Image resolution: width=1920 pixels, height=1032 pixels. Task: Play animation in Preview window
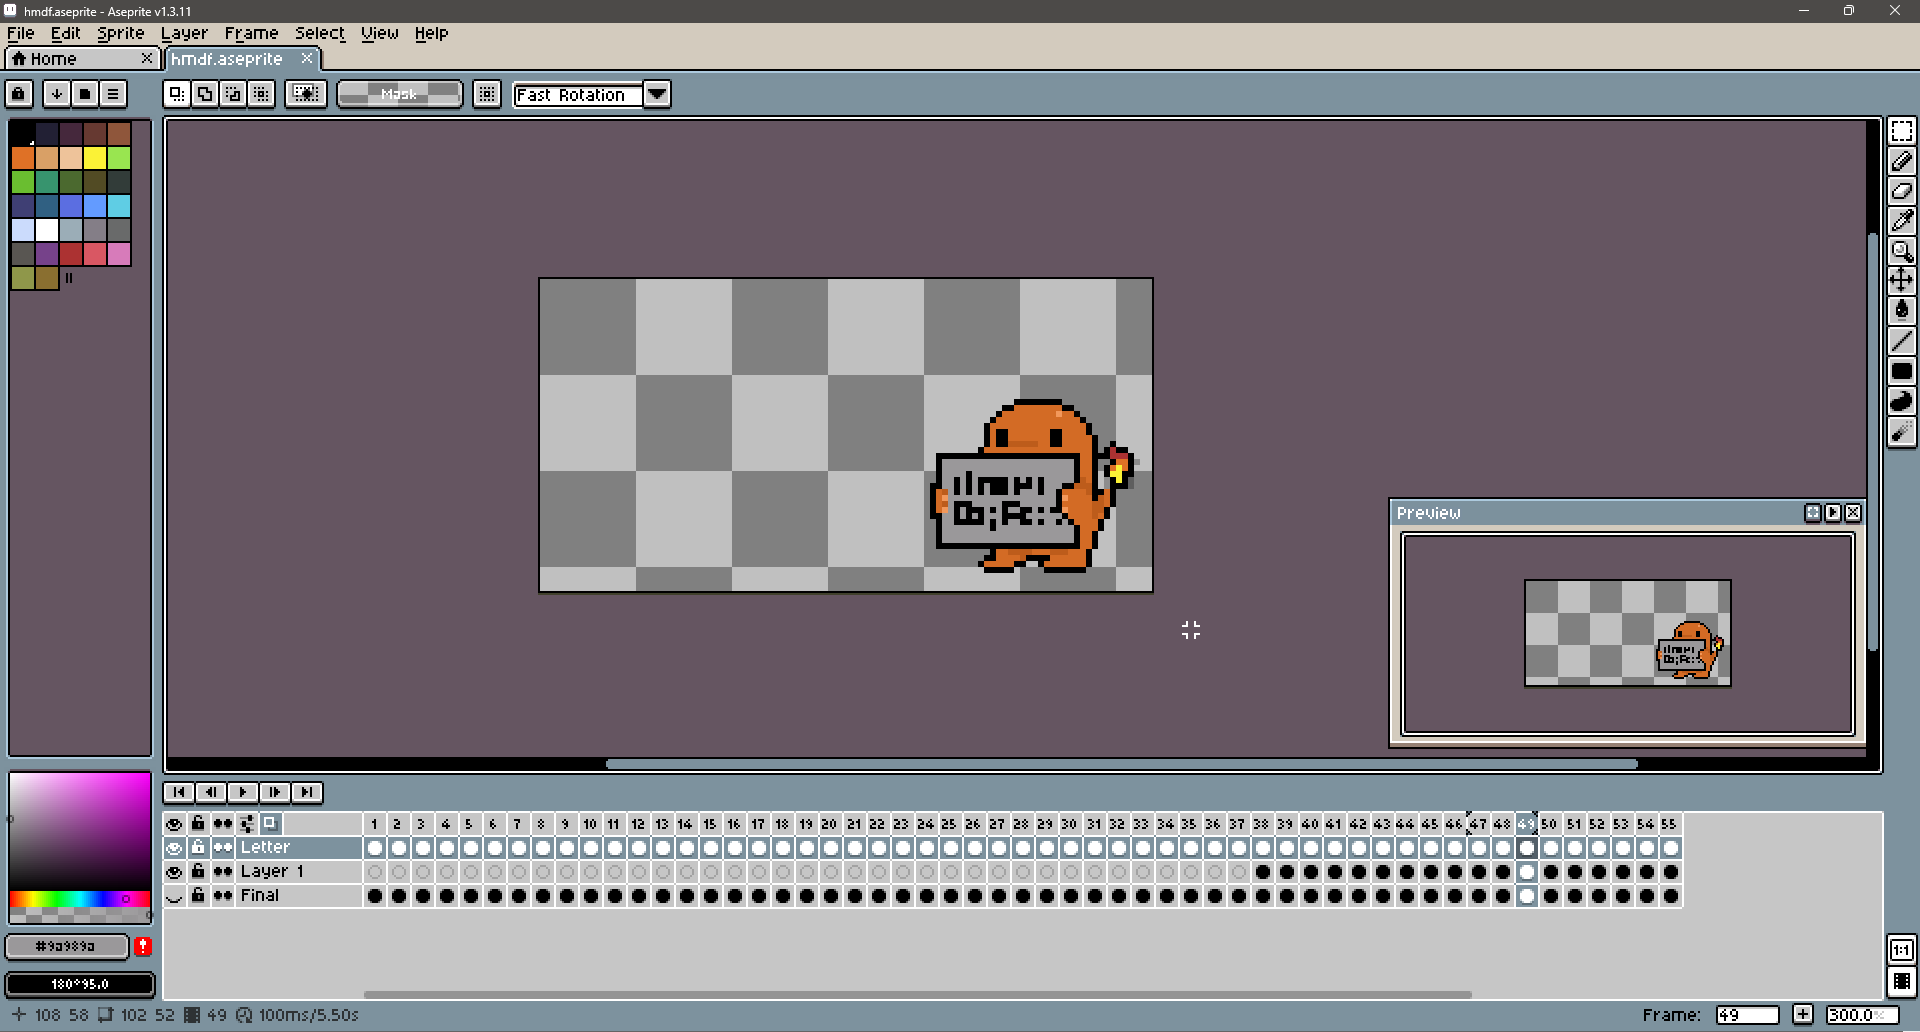(1833, 513)
